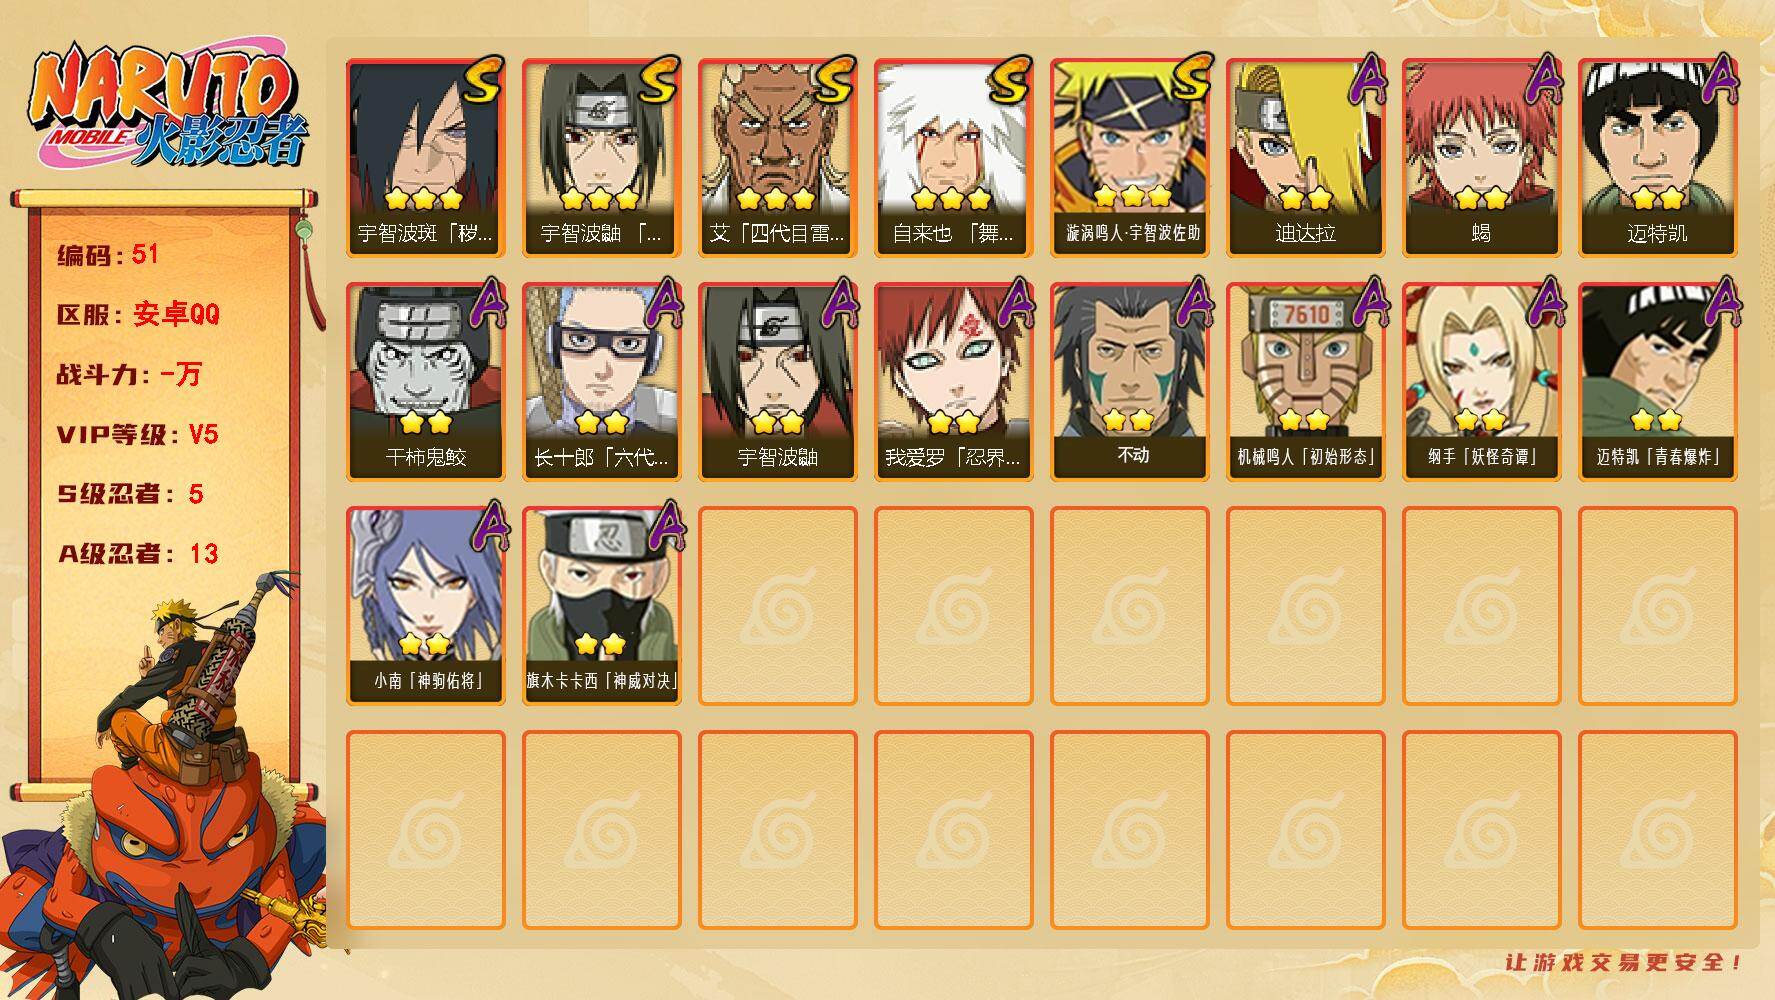Screen dimensions: 1775x1000
Task: Select the 机械鸣人「初始形态」card
Action: click(1306, 382)
